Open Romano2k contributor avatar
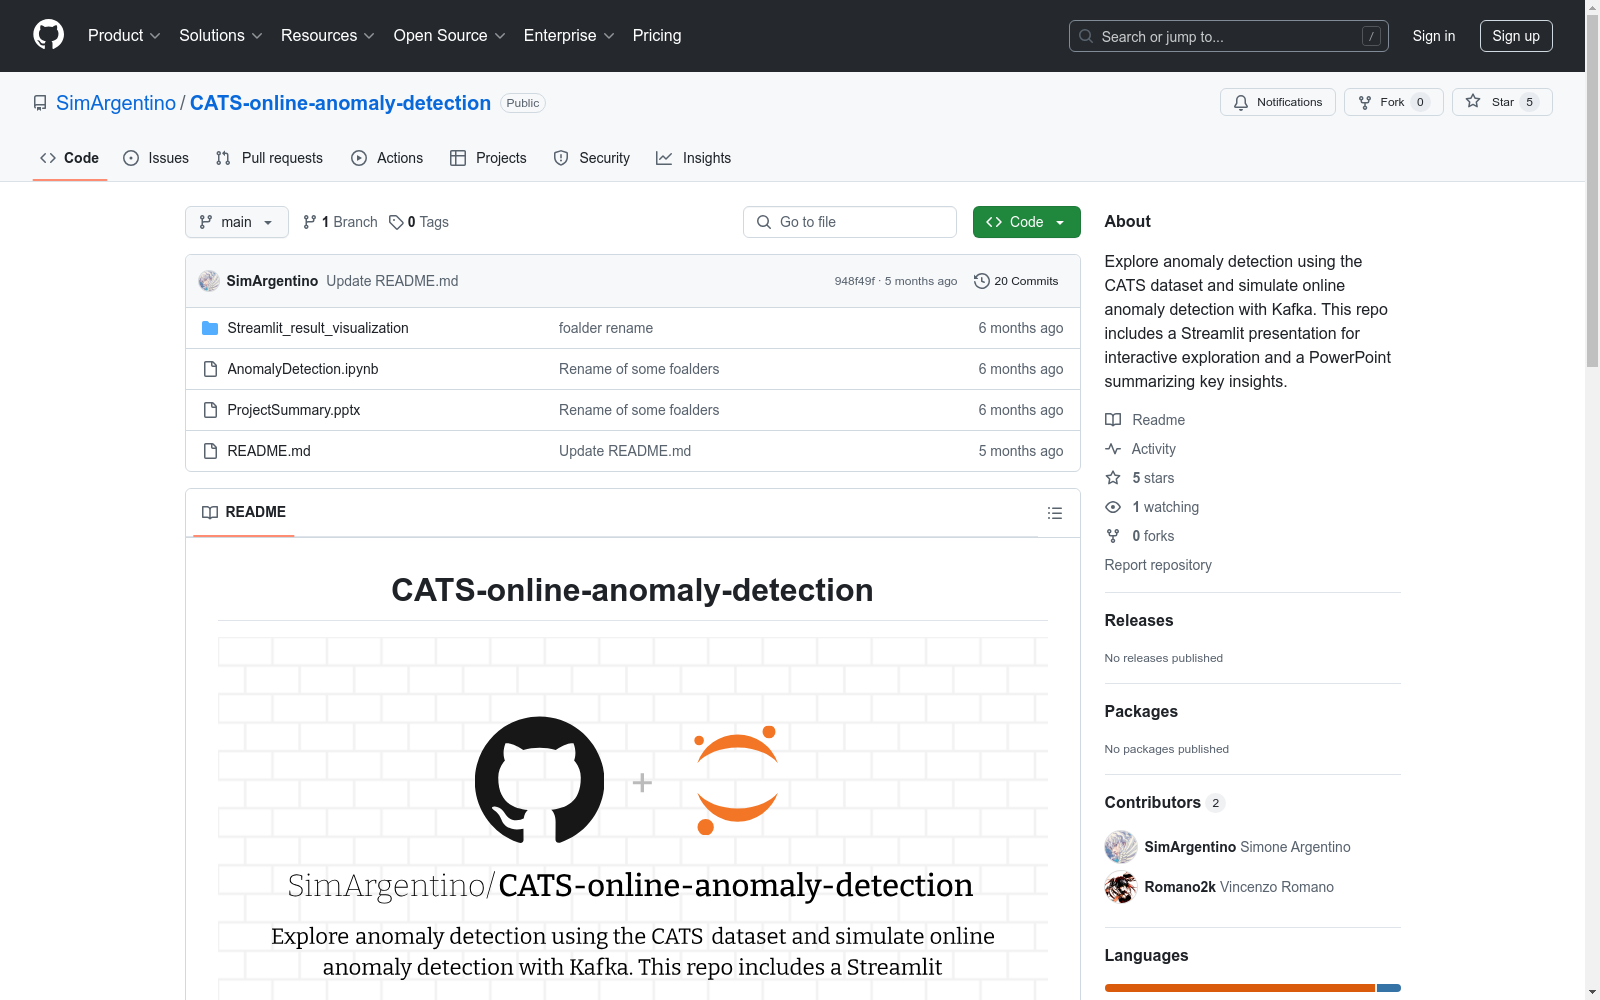This screenshot has width=1600, height=1000. [1121, 887]
